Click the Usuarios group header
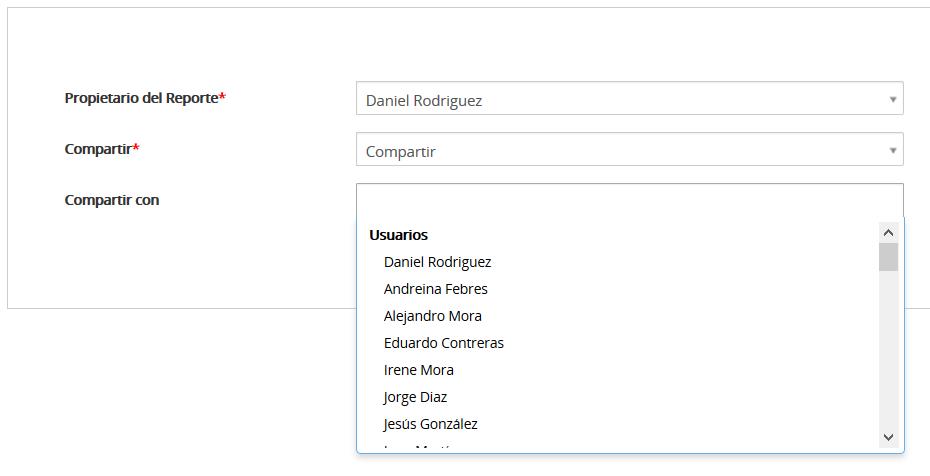 pos(398,235)
